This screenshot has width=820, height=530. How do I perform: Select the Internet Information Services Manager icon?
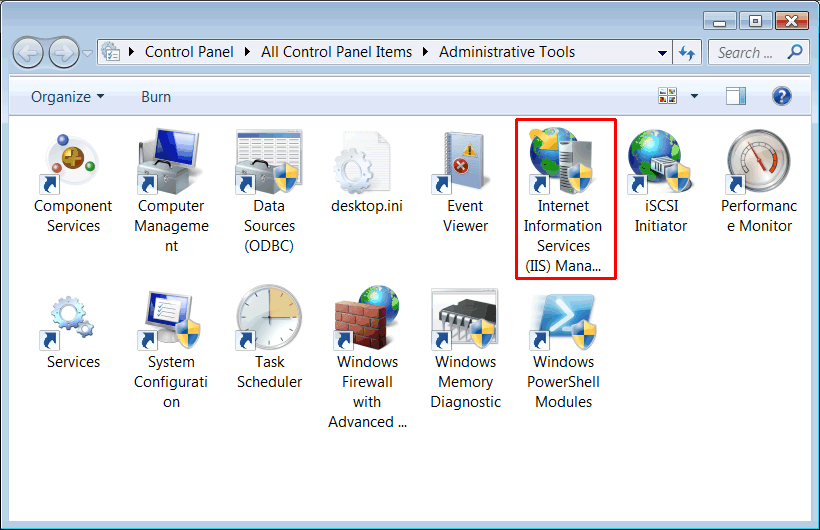[561, 161]
